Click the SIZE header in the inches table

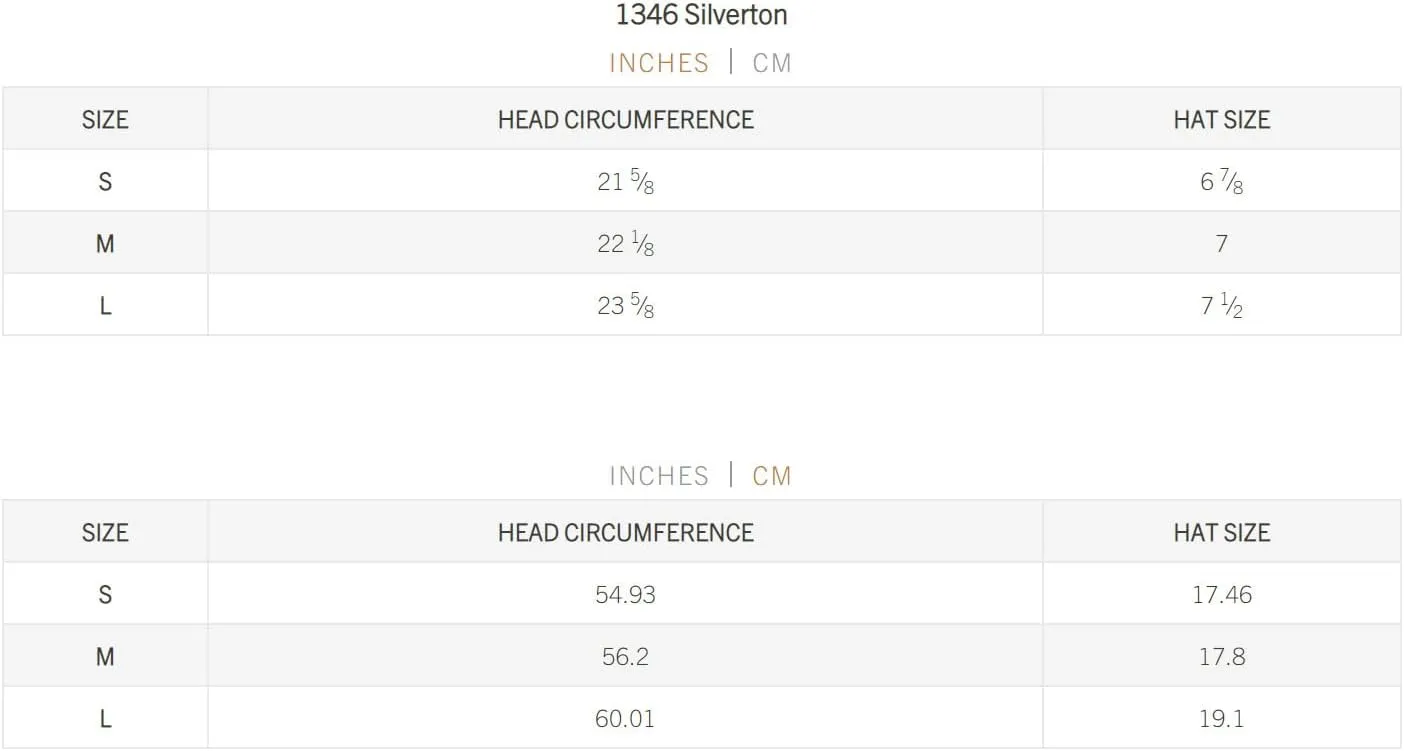coord(105,119)
